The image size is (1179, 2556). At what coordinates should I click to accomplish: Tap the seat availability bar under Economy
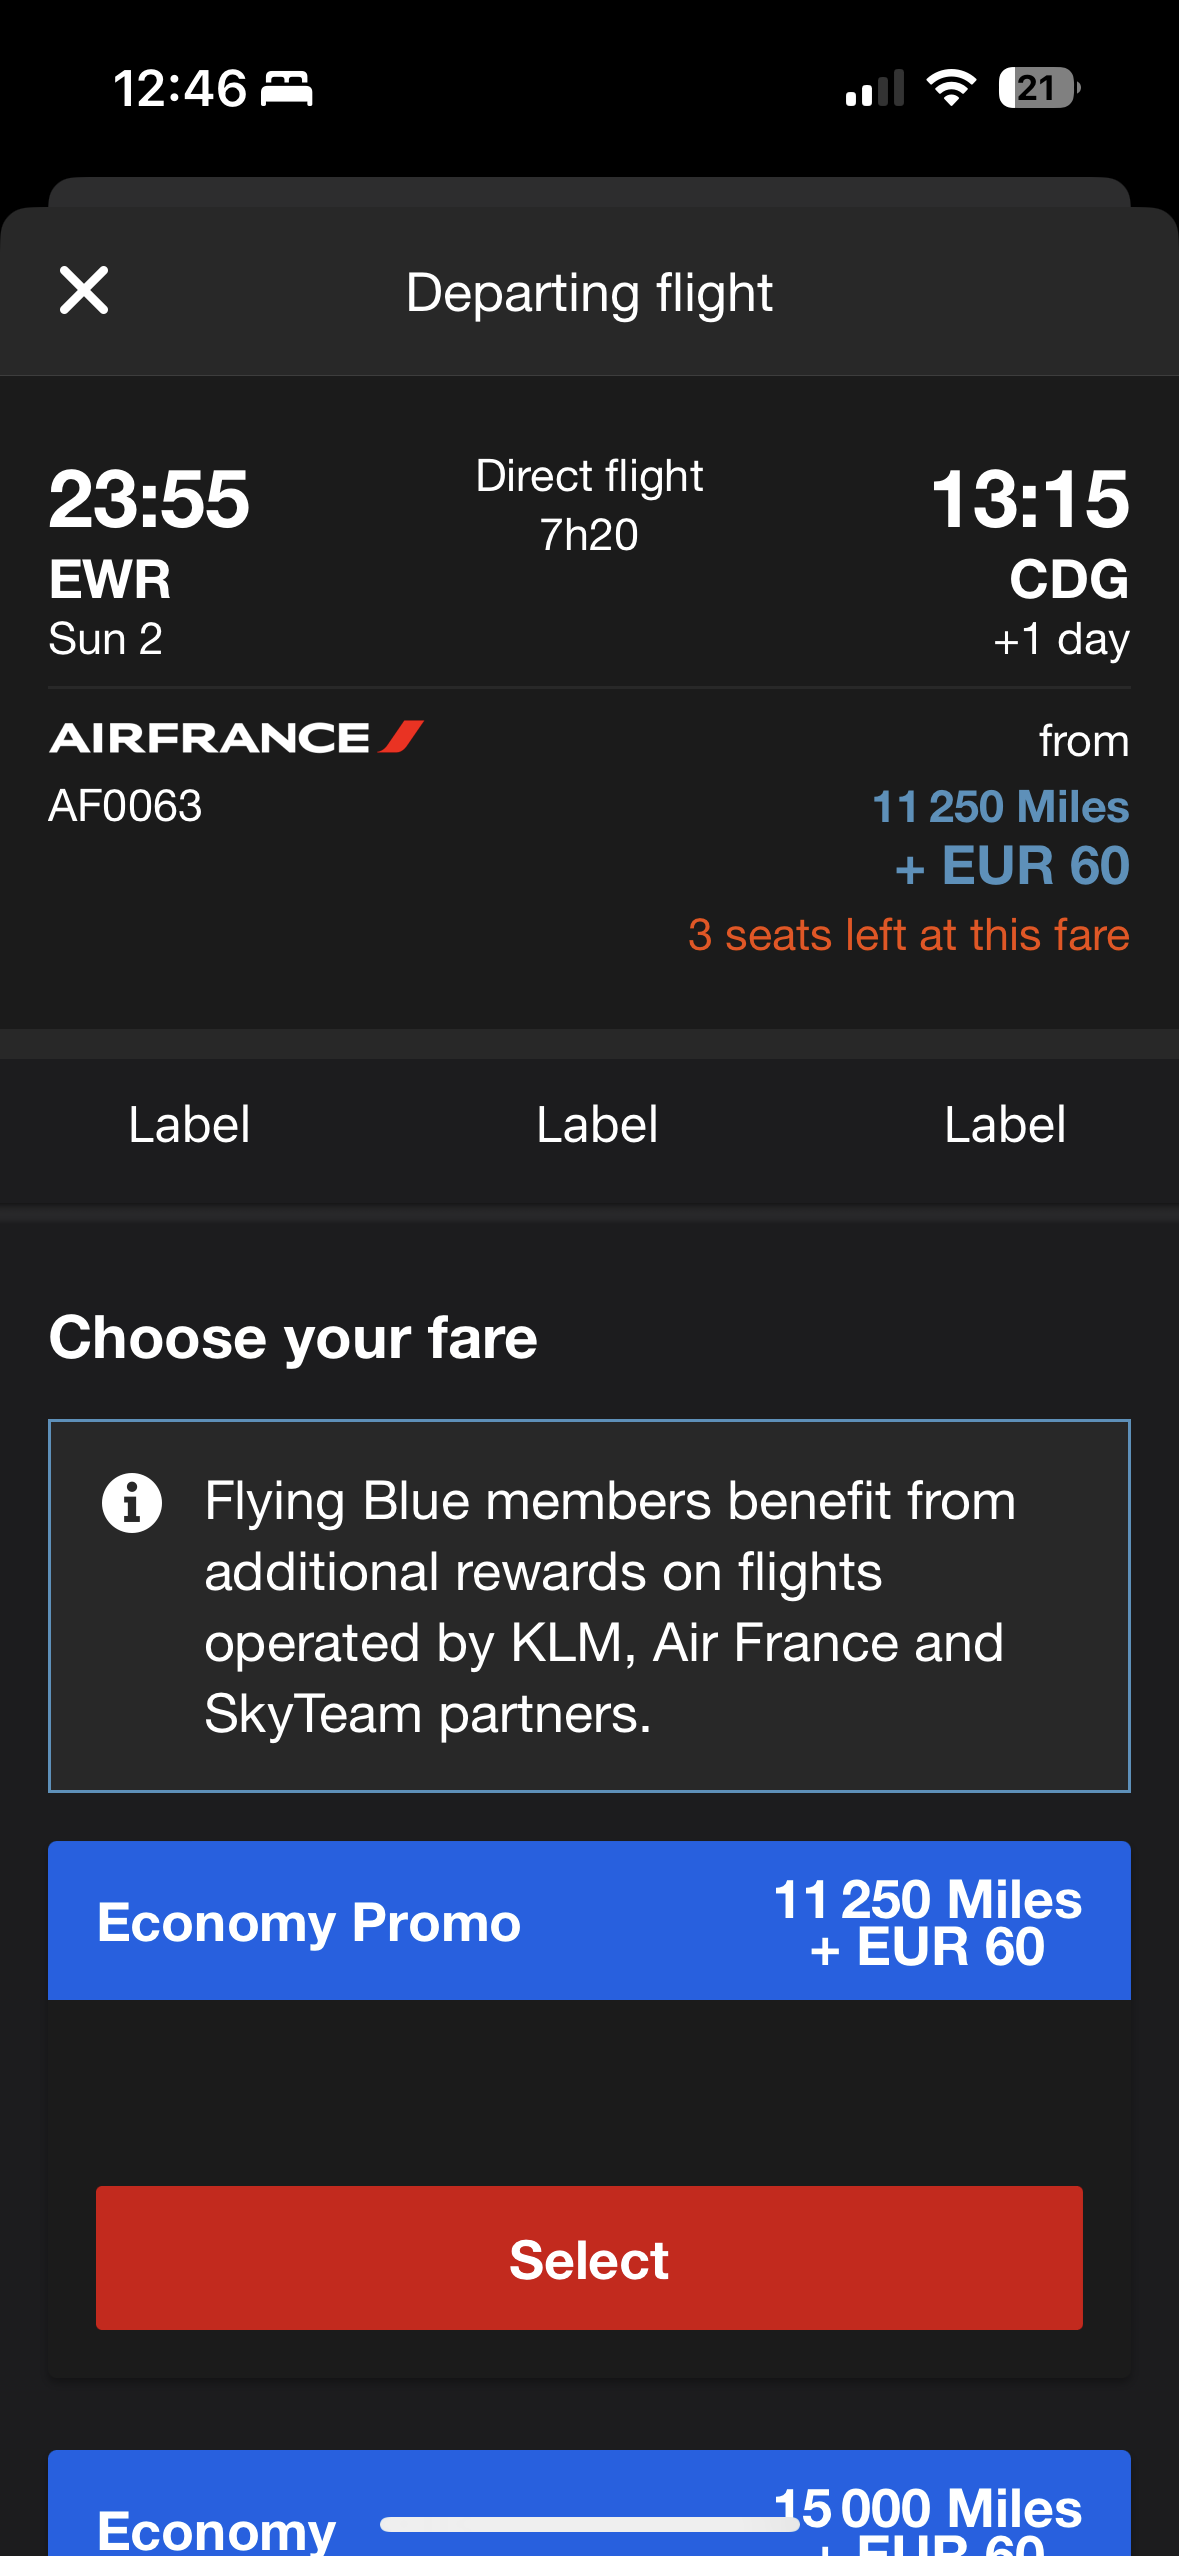[589, 2525]
